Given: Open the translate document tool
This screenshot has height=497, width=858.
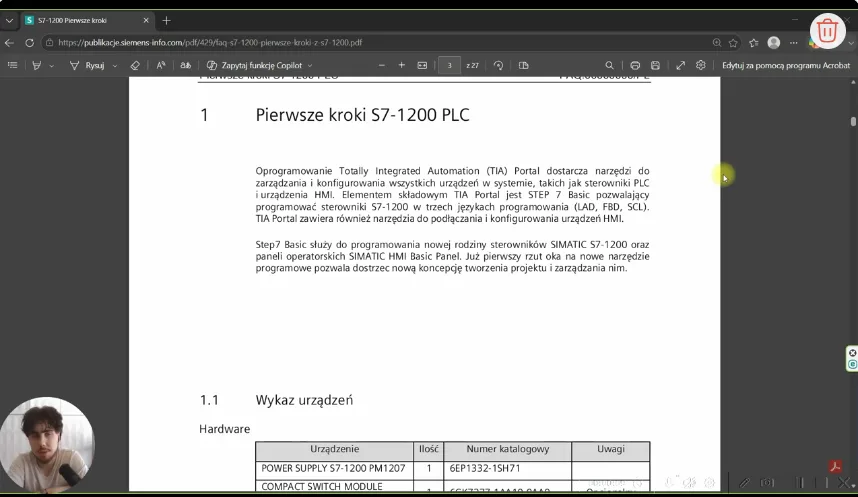Looking at the screenshot, I should point(185,65).
